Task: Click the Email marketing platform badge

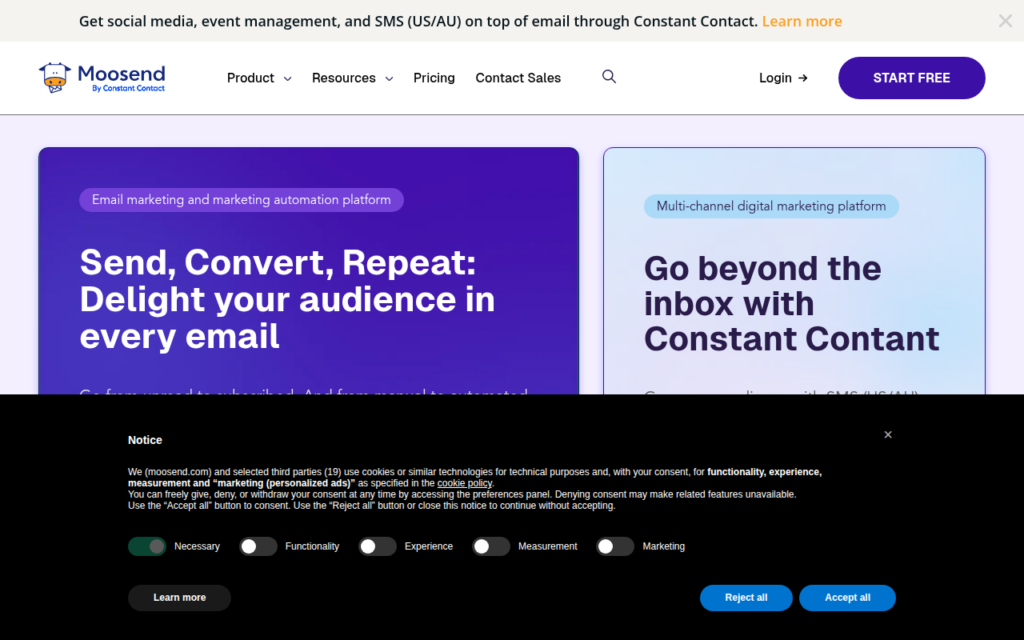Action: point(241,200)
